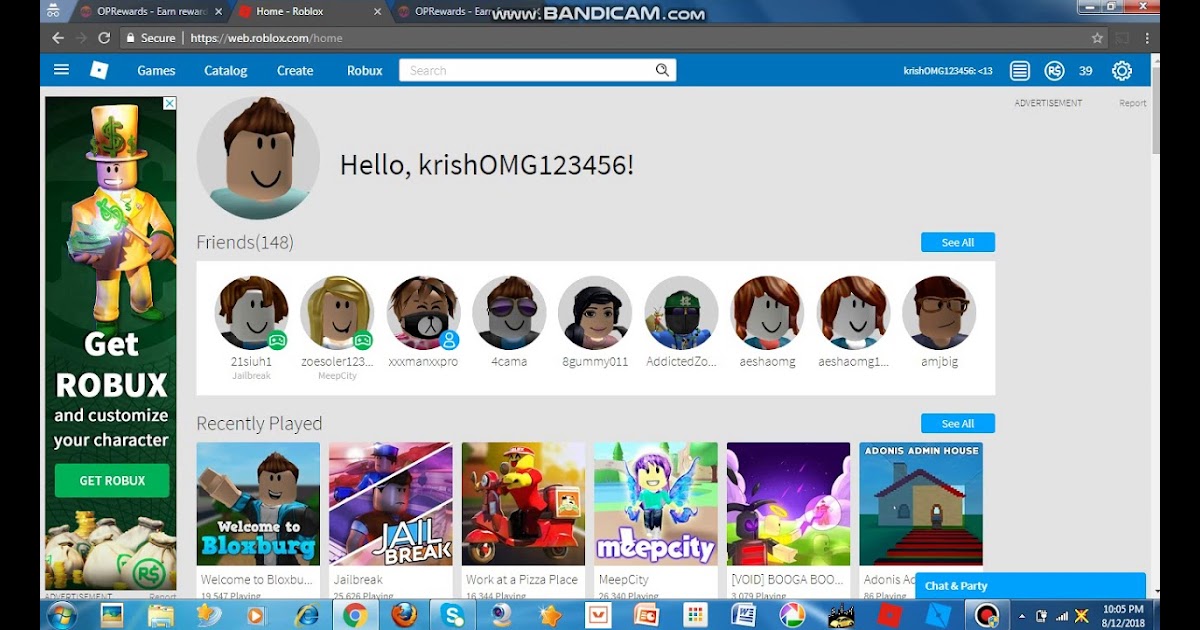
Task: Click the browser address bar URL
Action: click(x=266, y=38)
